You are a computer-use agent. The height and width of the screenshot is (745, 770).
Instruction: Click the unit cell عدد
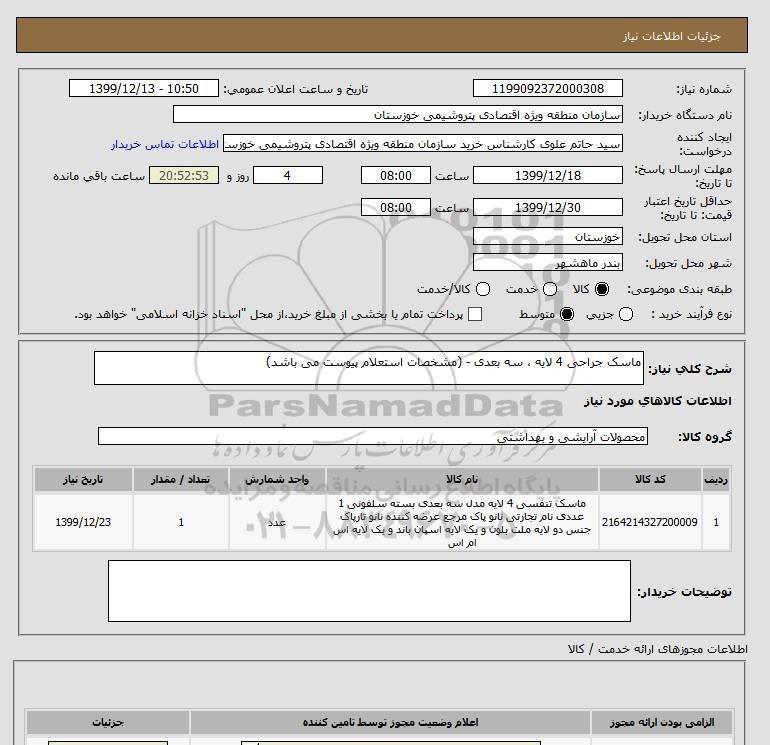click(x=277, y=522)
